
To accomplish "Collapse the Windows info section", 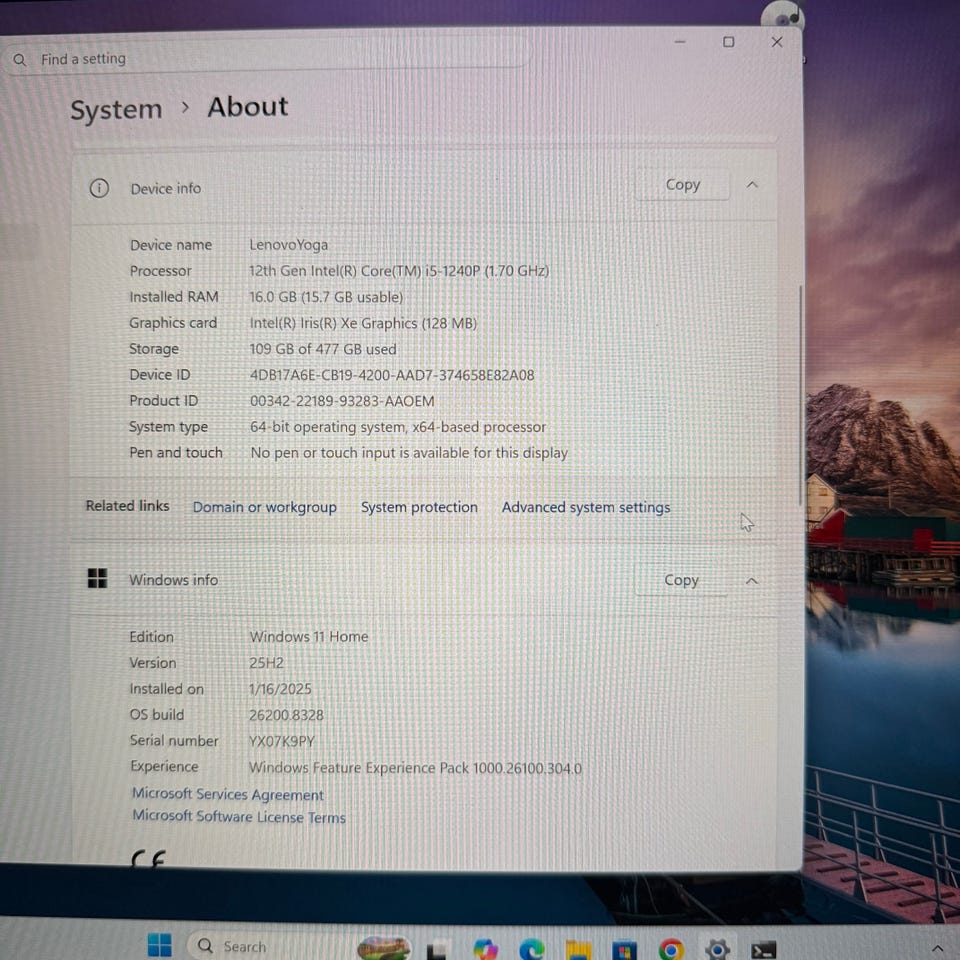I will click(752, 580).
